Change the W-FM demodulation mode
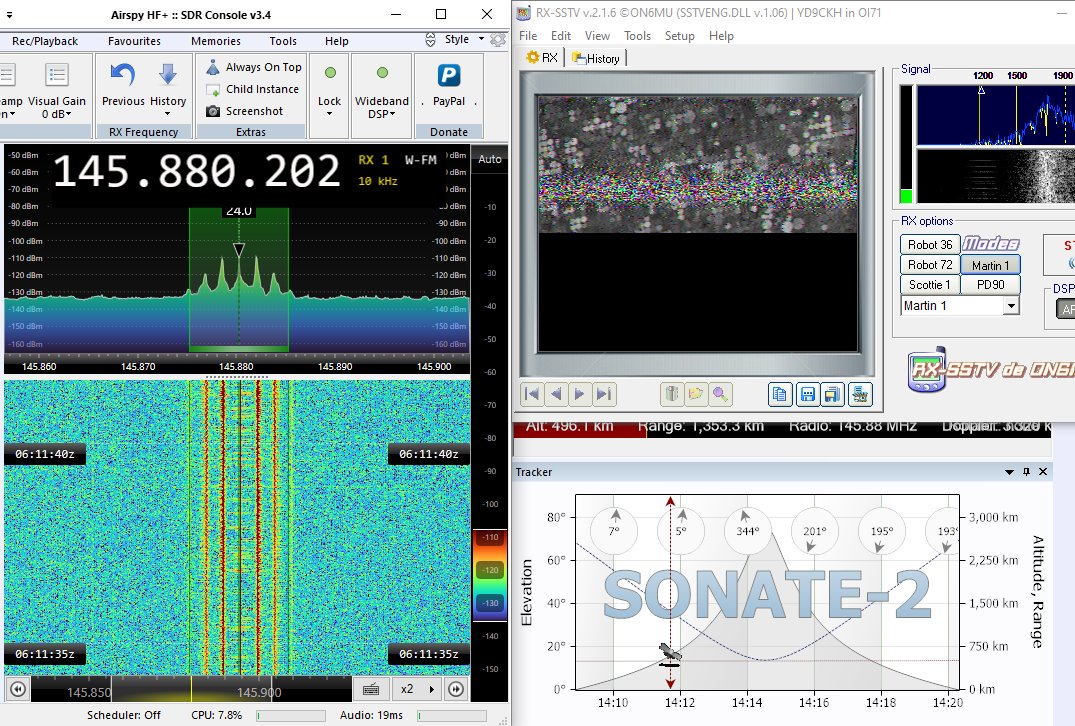Image resolution: width=1075 pixels, height=726 pixels. coord(420,160)
